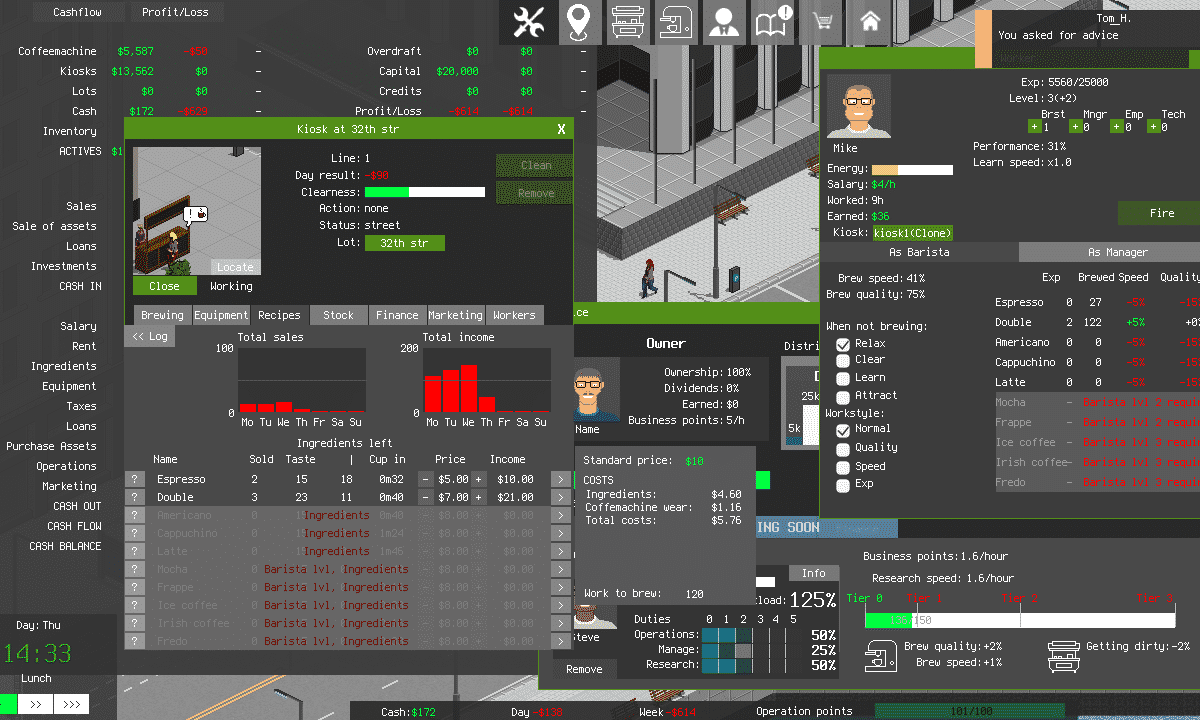1200x720 pixels.
Task: Go back to the Log view
Action: point(150,337)
